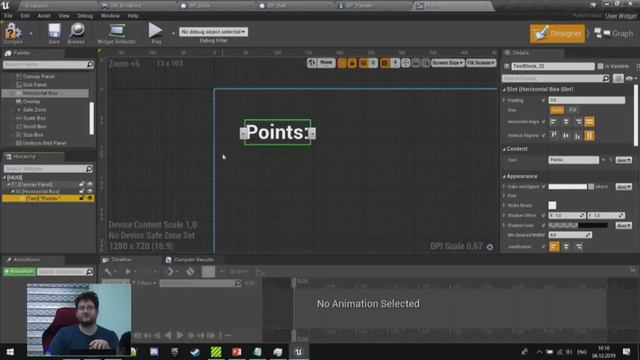Collapse the Slot (Horizontal Box Slot) section
Viewport: 640px width, 360px height.
(x=504, y=89)
